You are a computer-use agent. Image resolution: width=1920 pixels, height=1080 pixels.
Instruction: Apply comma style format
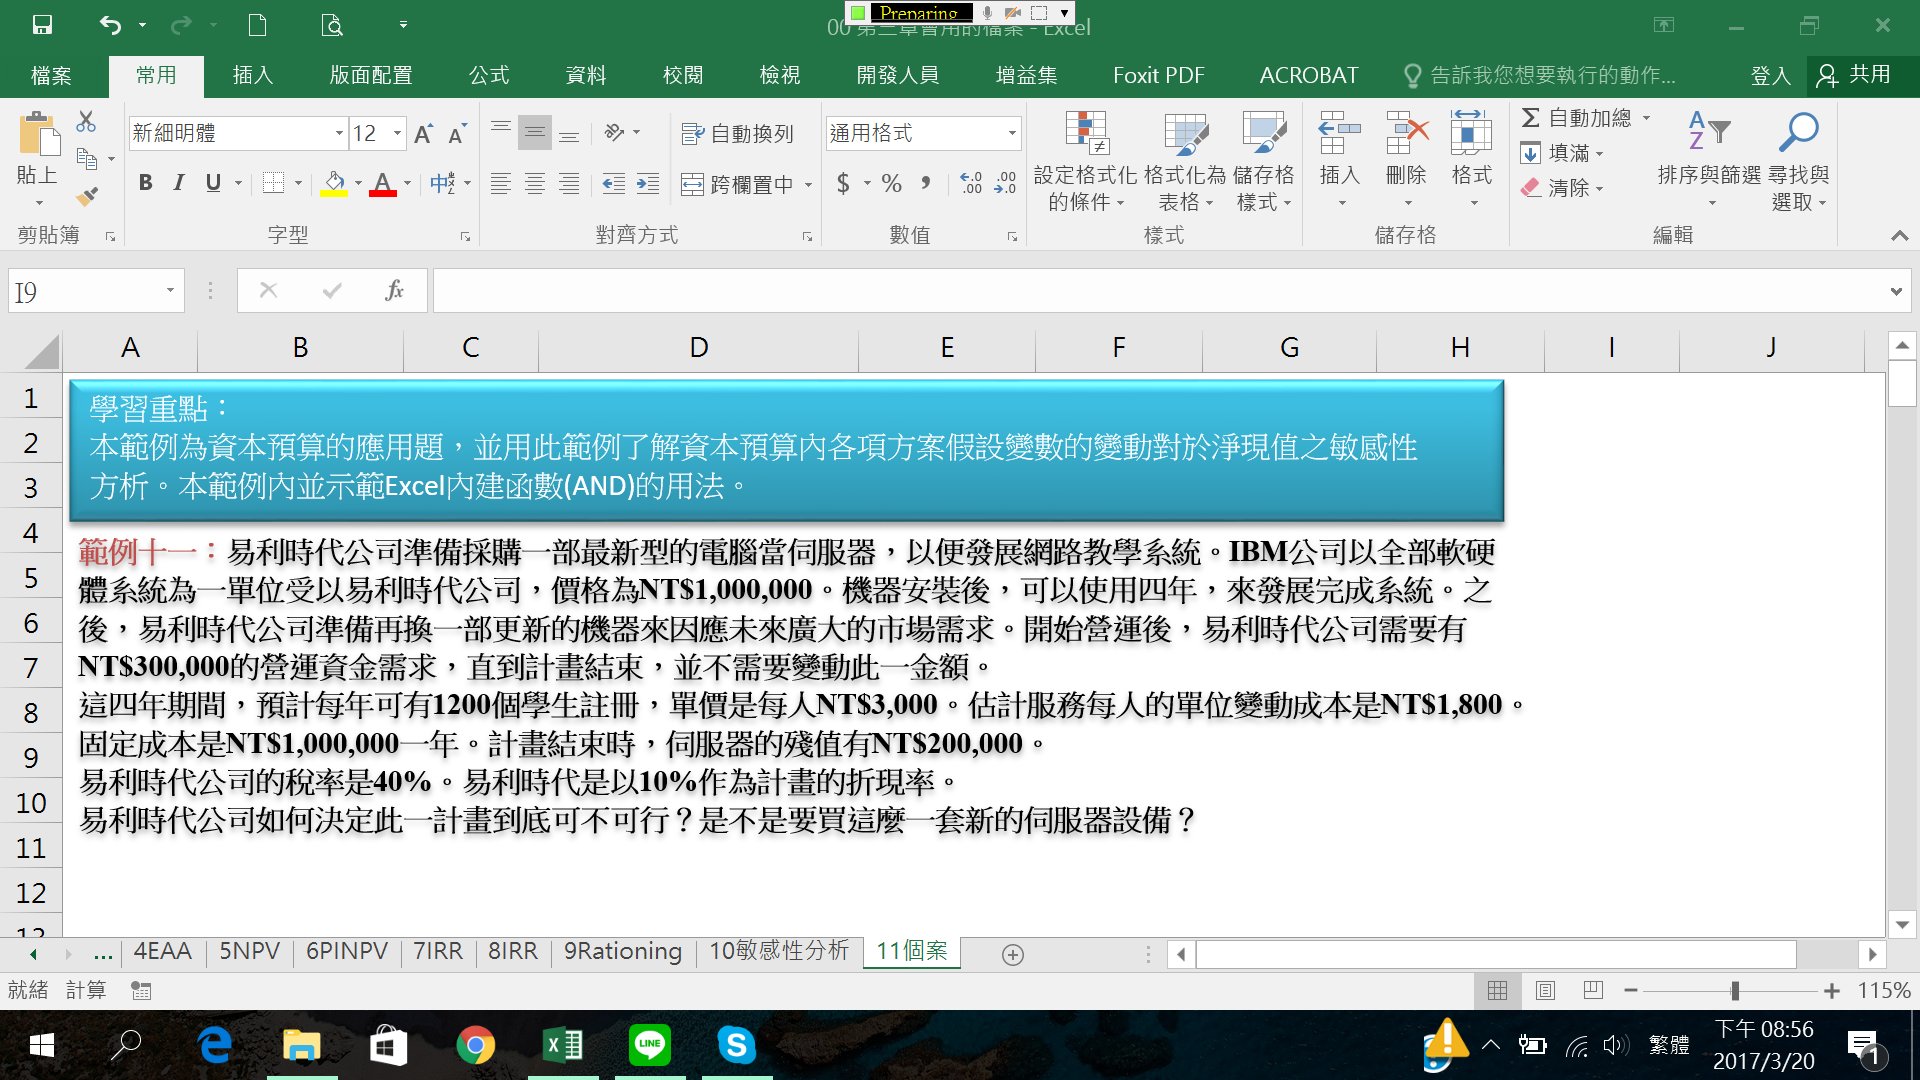(926, 183)
